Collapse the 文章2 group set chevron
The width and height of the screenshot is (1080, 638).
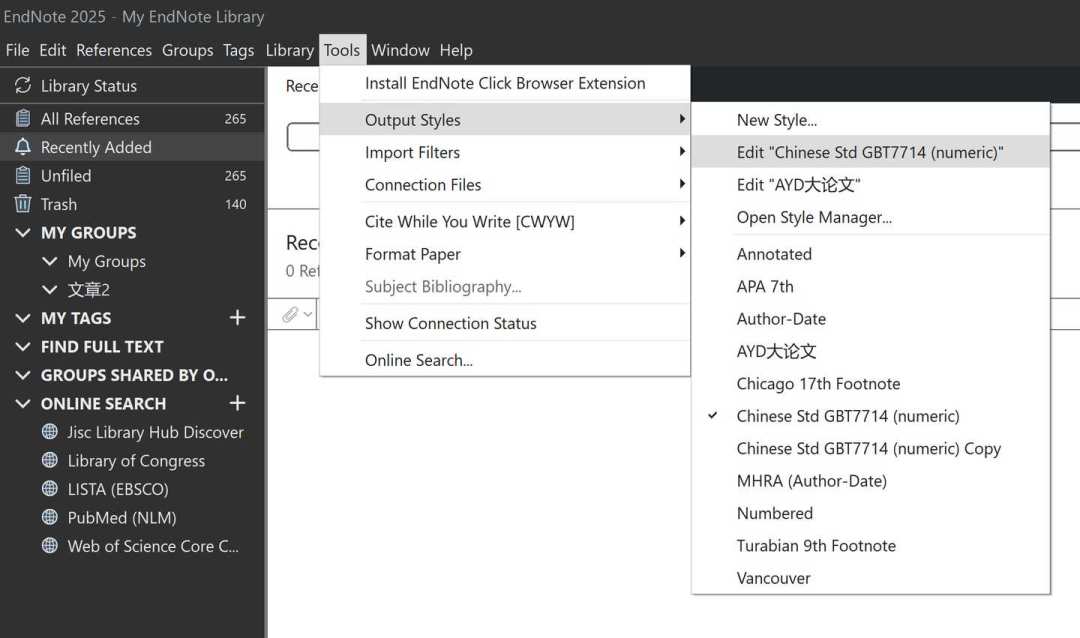pyautogui.click(x=50, y=289)
